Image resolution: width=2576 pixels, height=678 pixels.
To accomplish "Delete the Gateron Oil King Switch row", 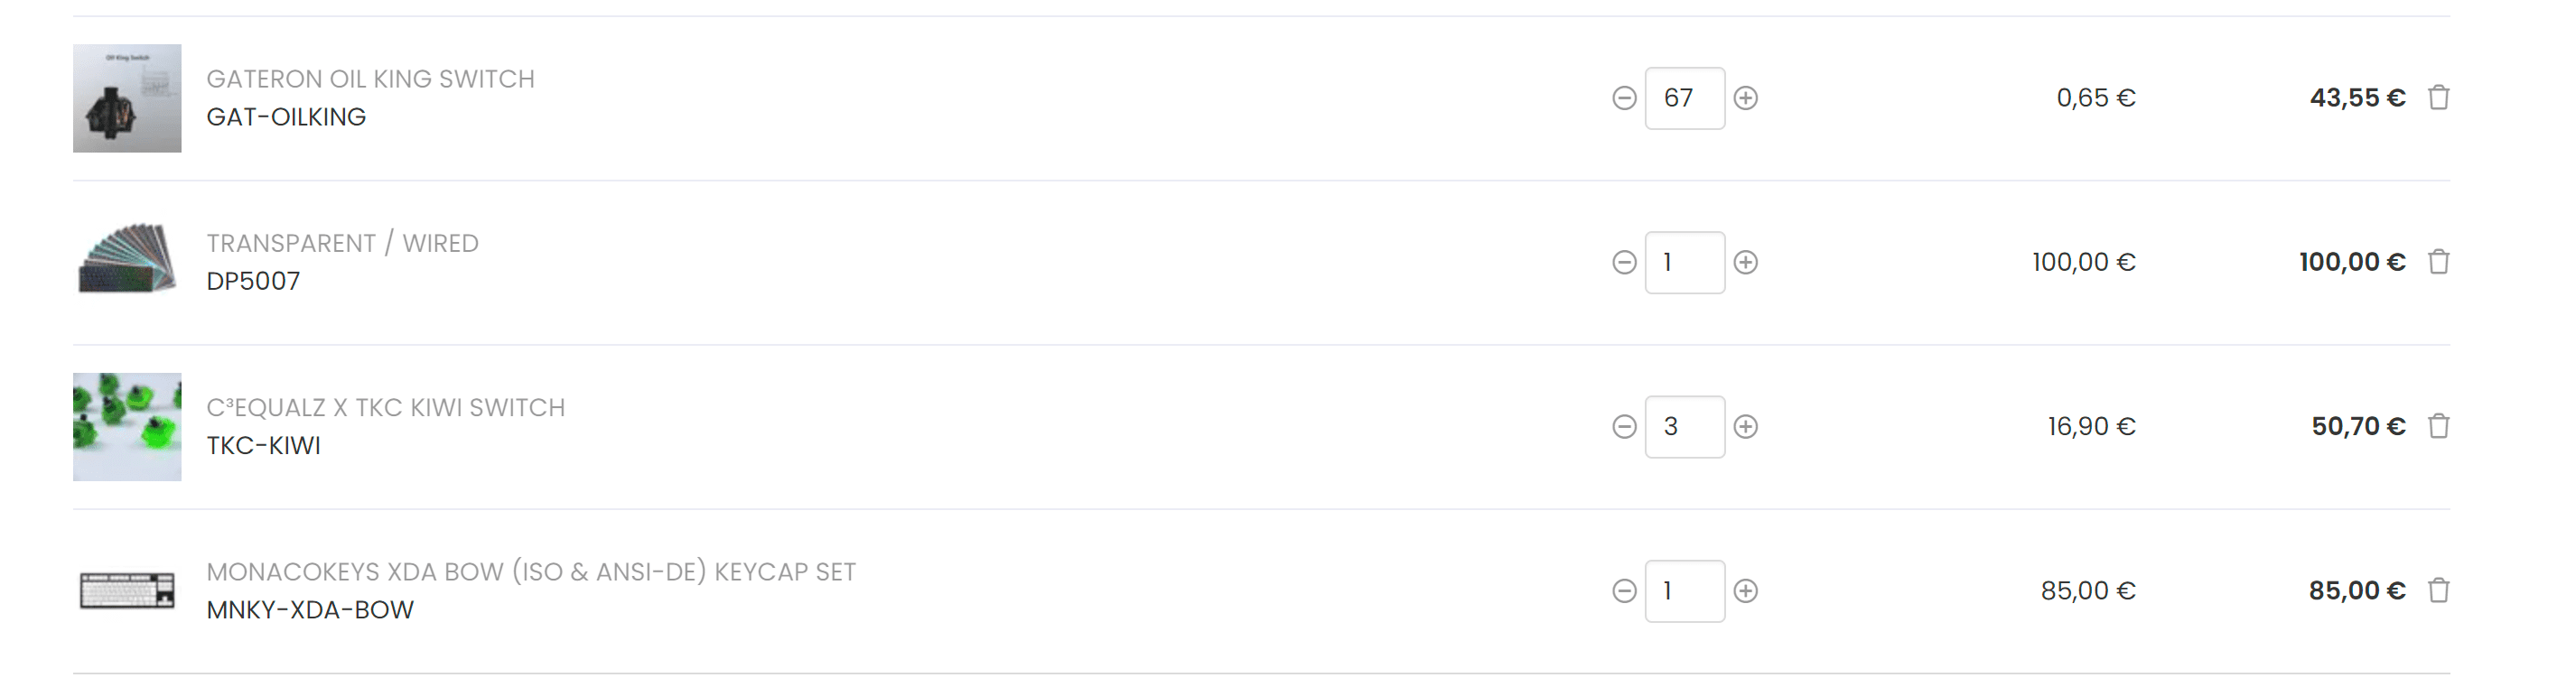I will pos(2438,98).
